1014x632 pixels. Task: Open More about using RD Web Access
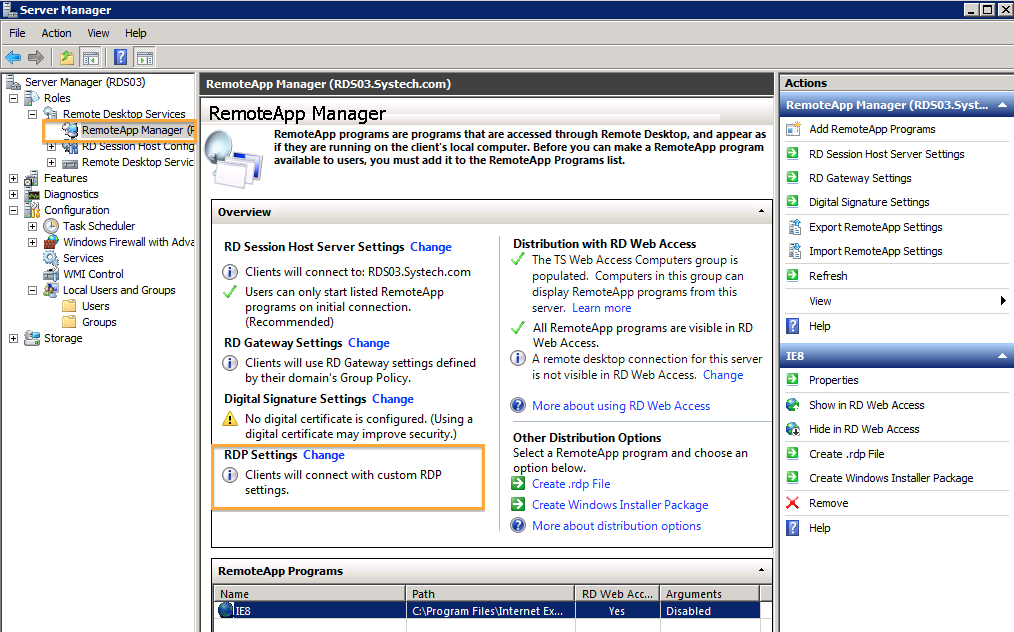coord(621,406)
